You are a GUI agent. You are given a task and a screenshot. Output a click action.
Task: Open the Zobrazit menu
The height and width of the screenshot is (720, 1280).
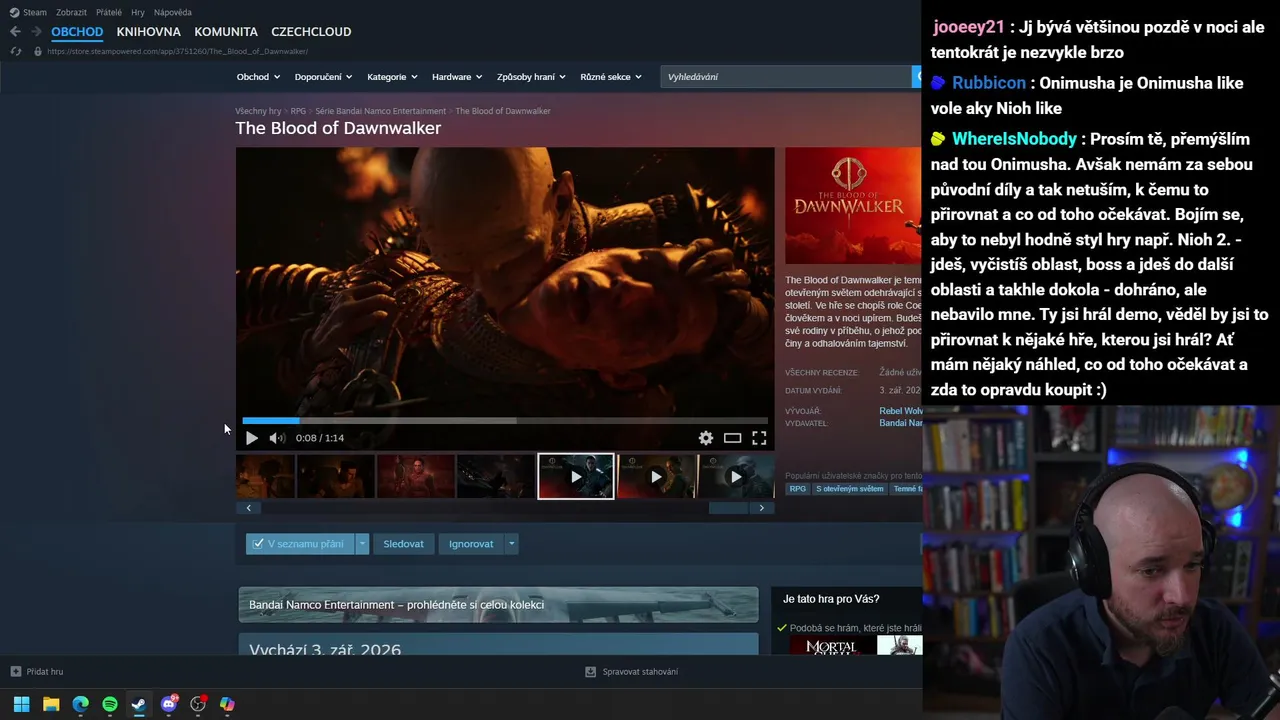[x=71, y=12]
